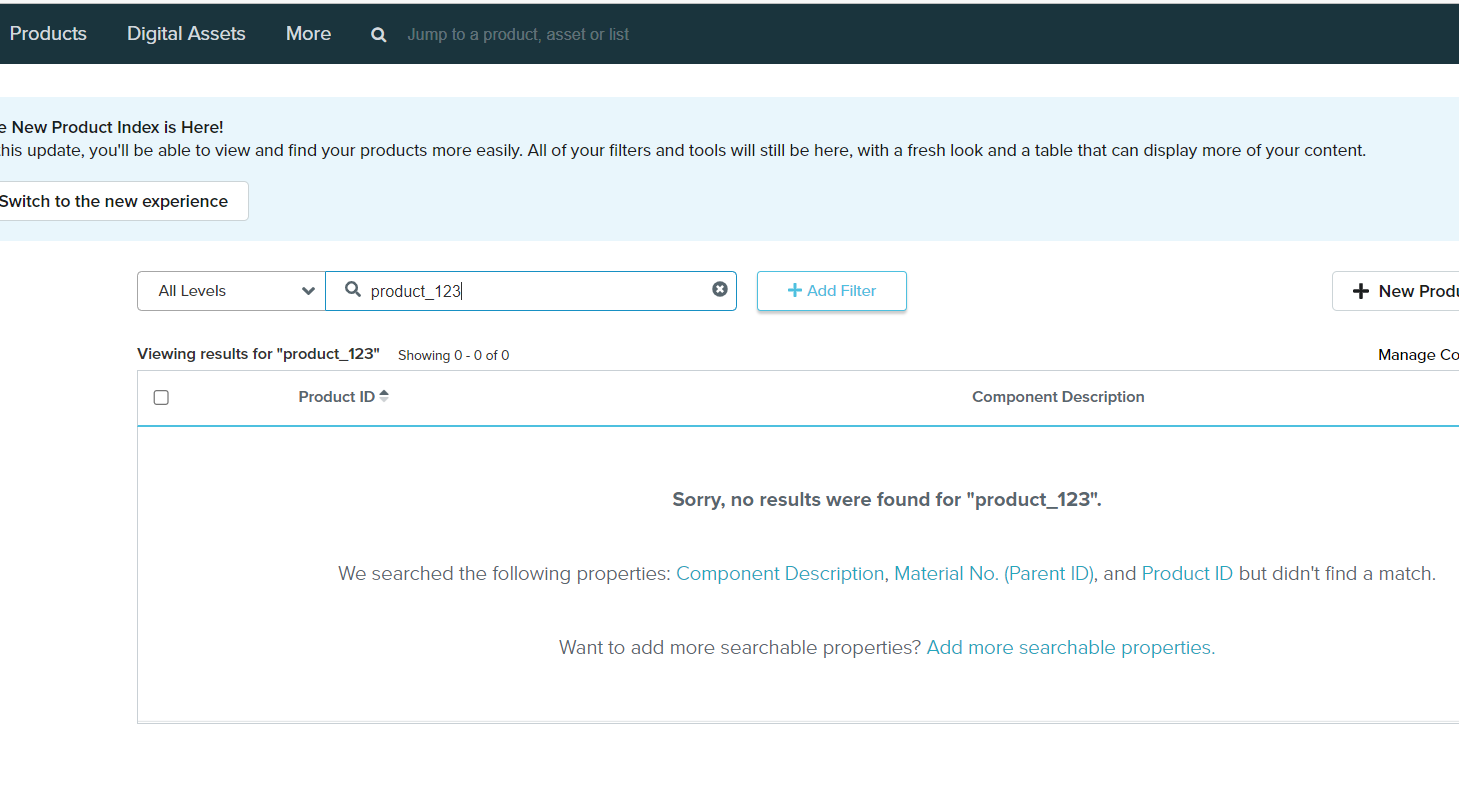The image size is (1459, 788).
Task: Open Manage Columns
Action: click(1417, 355)
